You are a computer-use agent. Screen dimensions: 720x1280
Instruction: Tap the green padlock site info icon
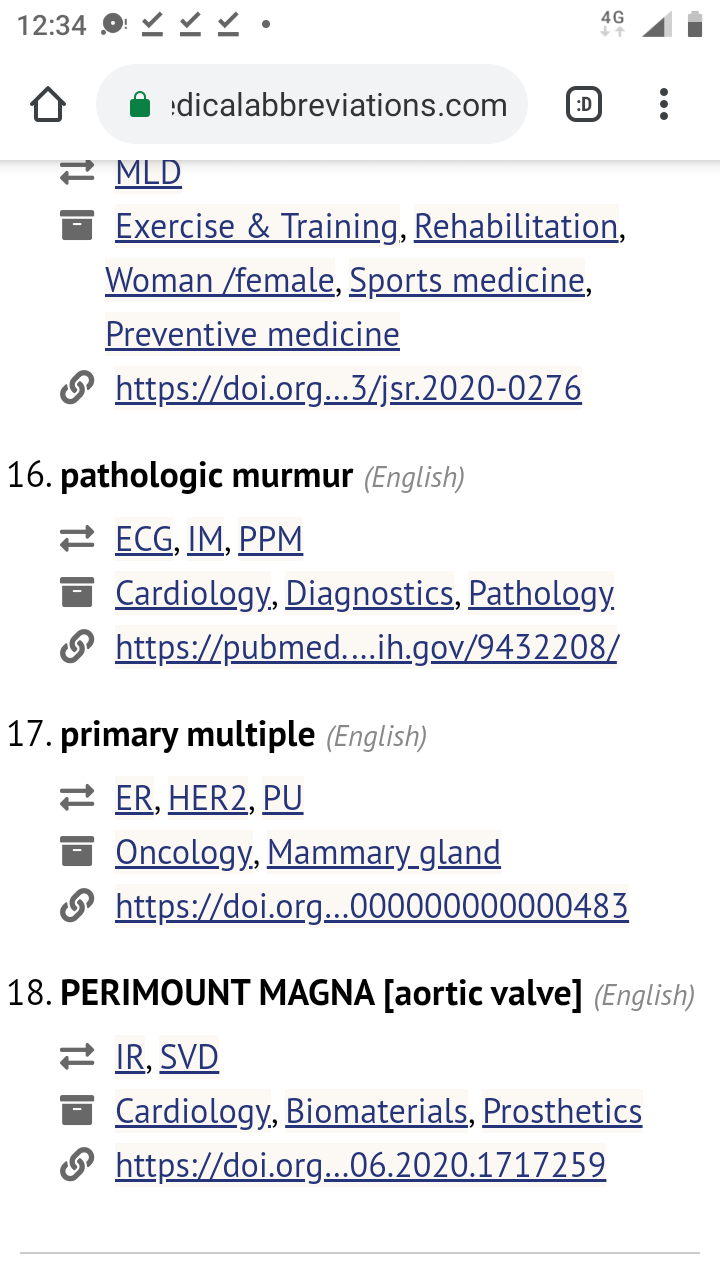click(x=140, y=105)
